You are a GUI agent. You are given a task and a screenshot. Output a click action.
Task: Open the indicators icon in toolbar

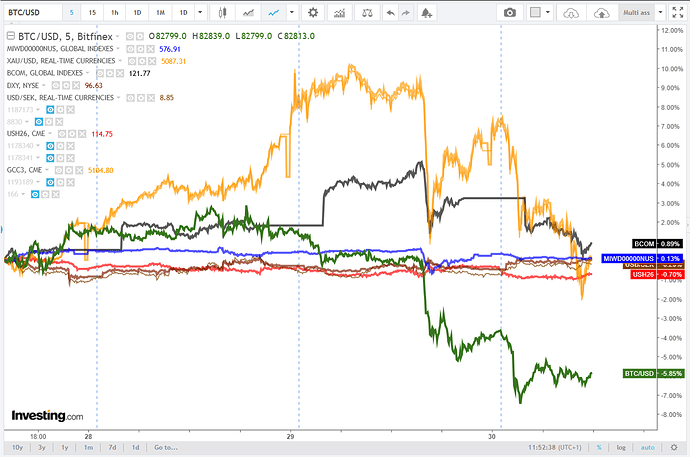(x=339, y=13)
